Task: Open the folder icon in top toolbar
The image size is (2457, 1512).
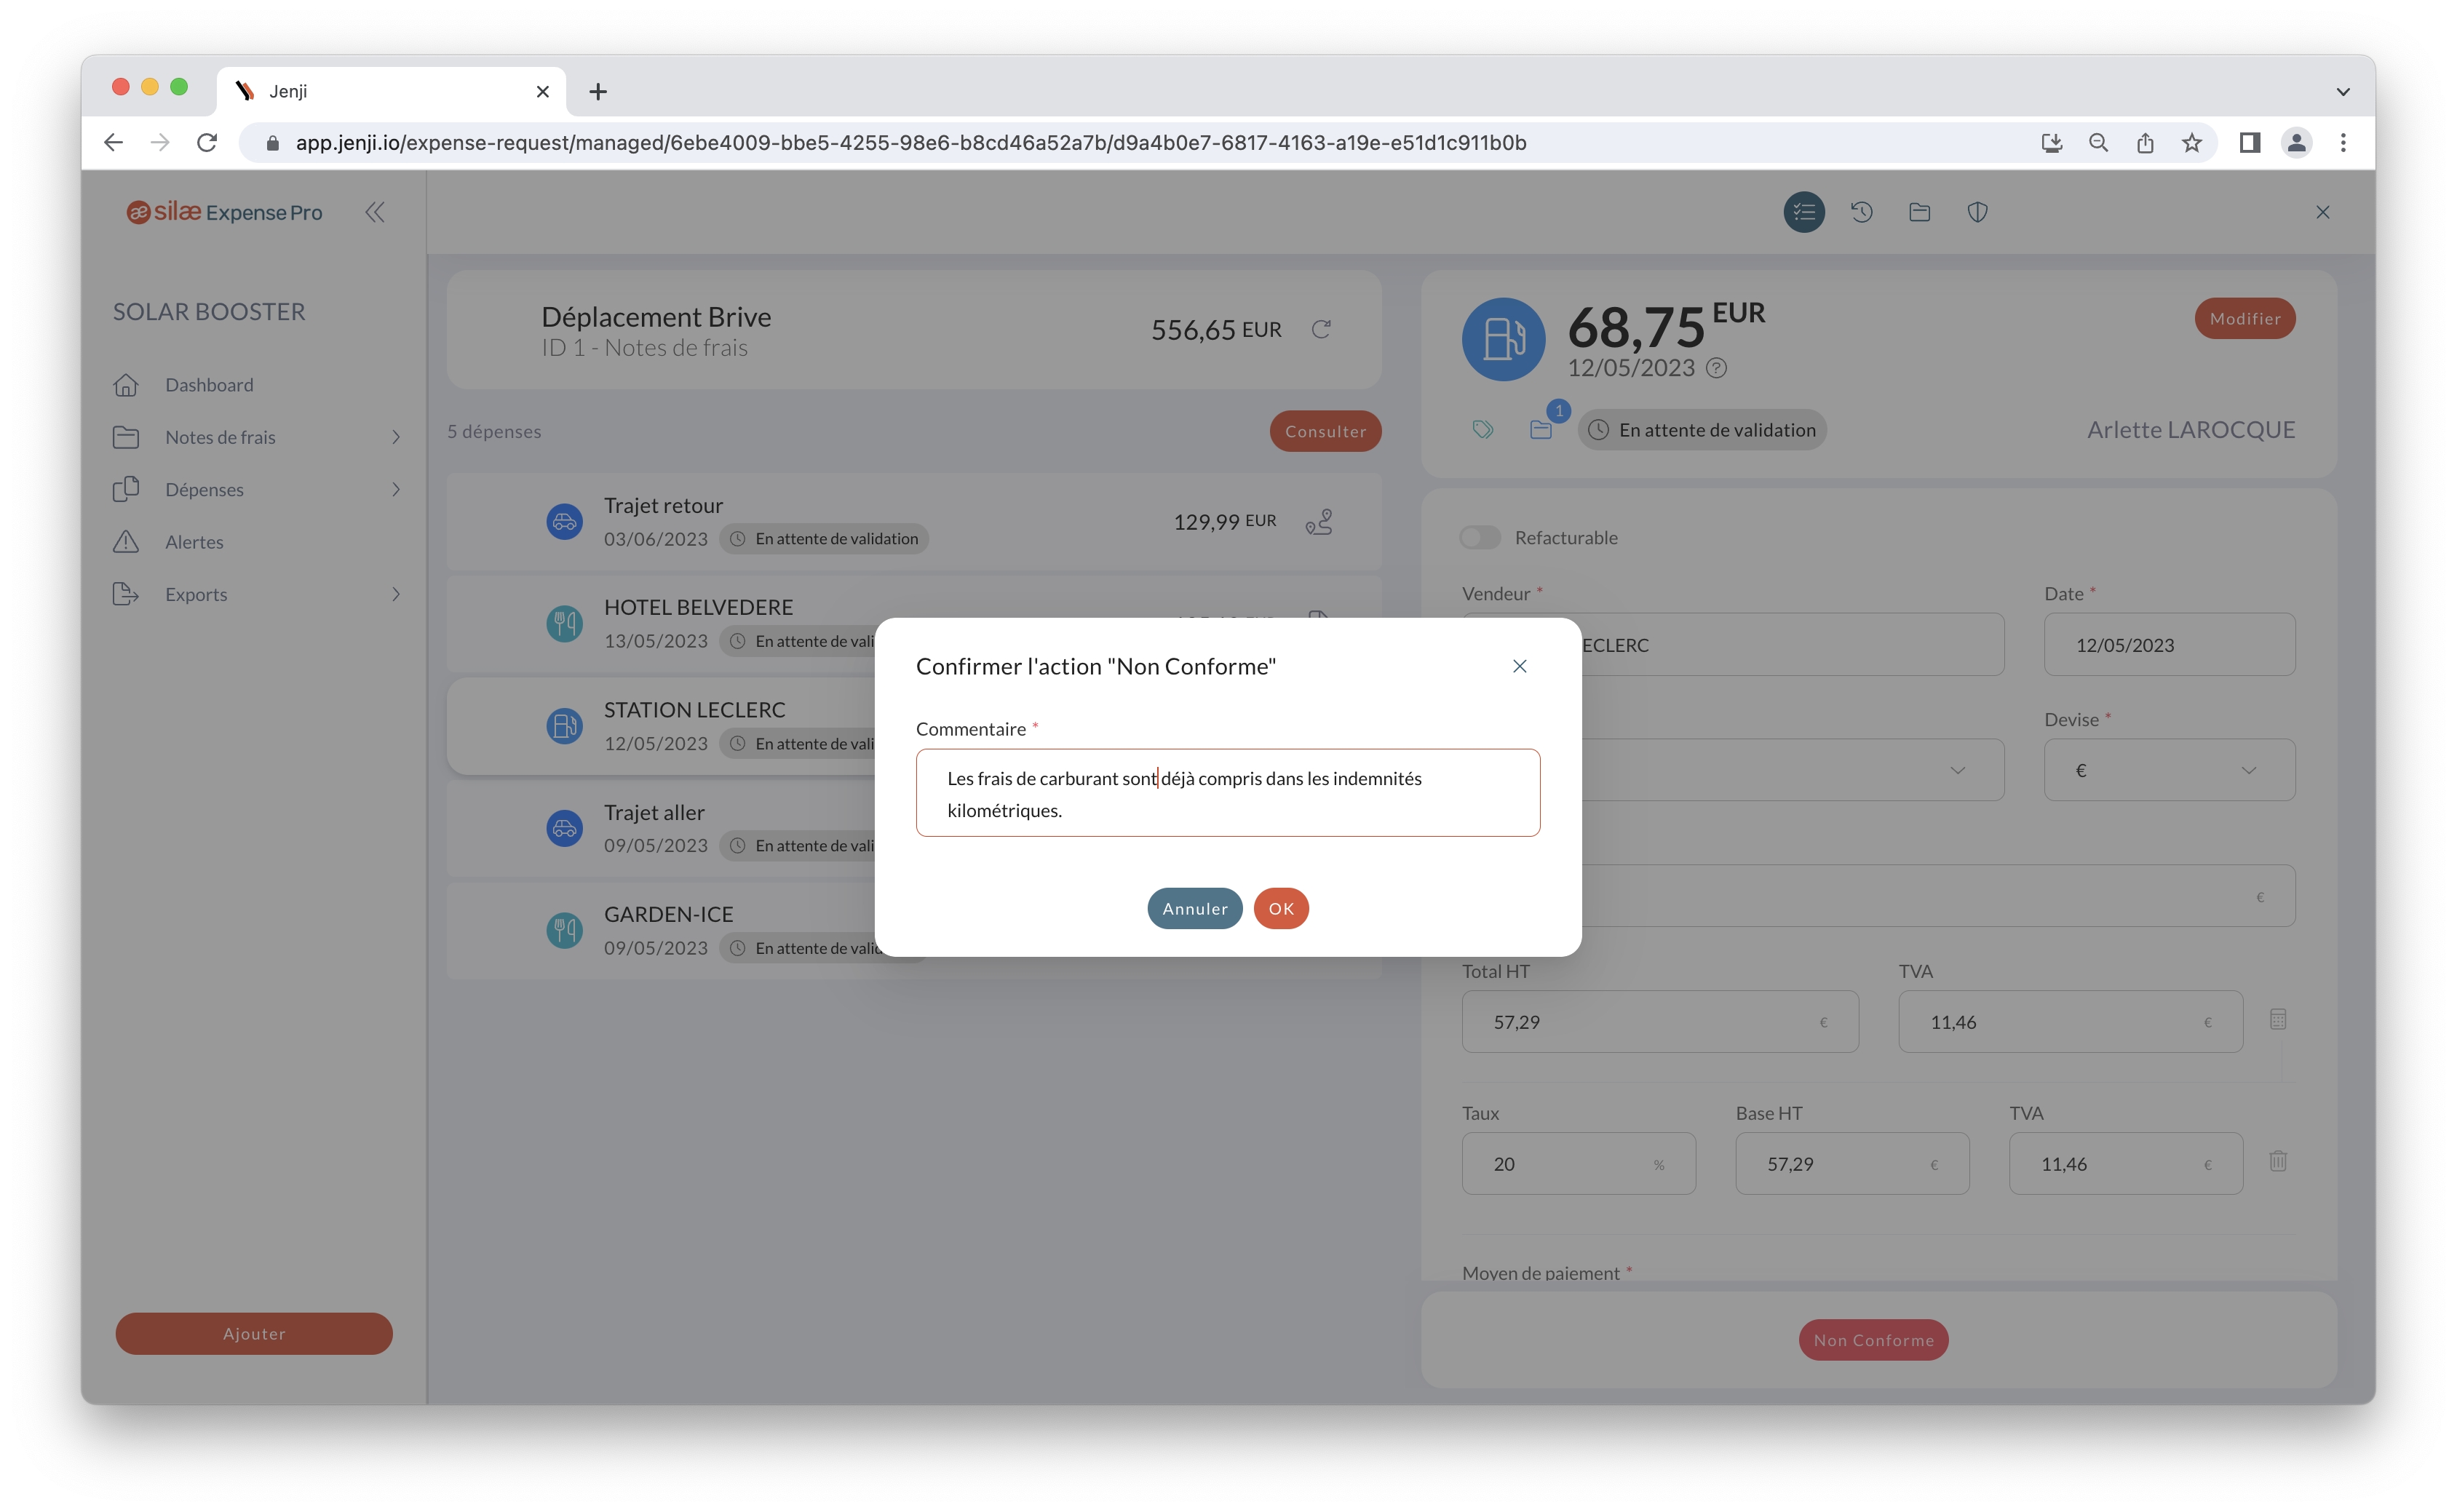Action: coord(1919,212)
